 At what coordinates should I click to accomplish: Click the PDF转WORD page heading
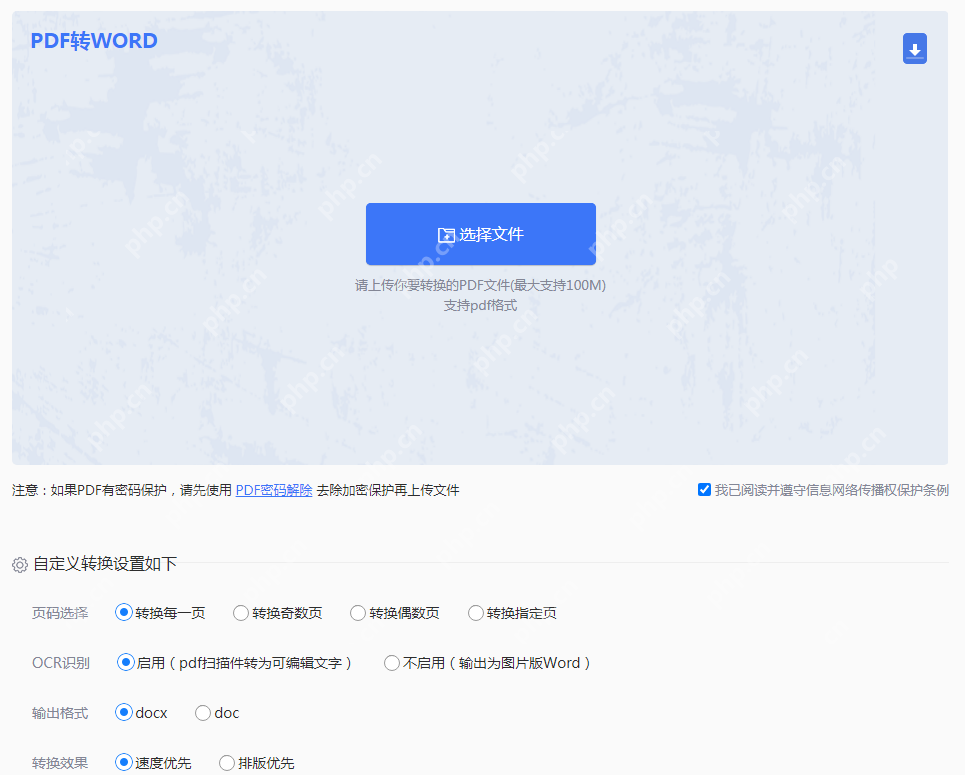click(x=93, y=40)
